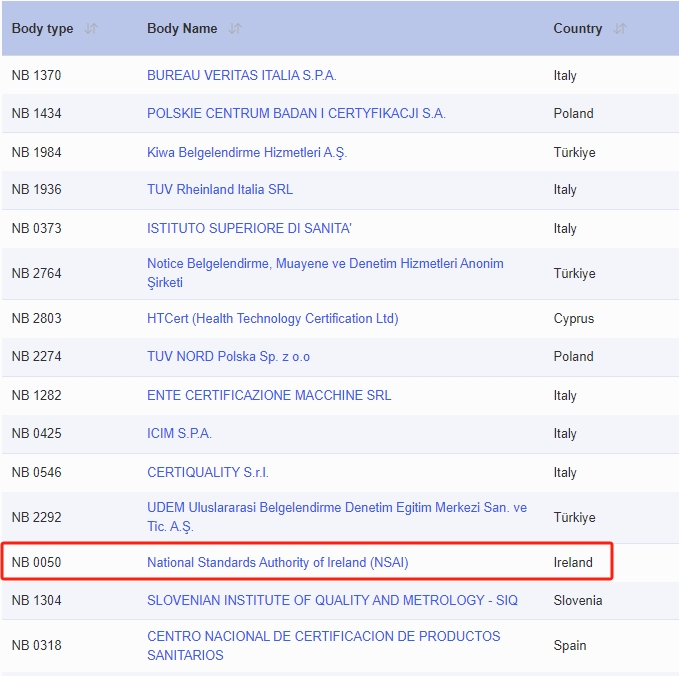The height and width of the screenshot is (676, 679).
Task: Select the NB 1984 cell
Action: tap(36, 152)
